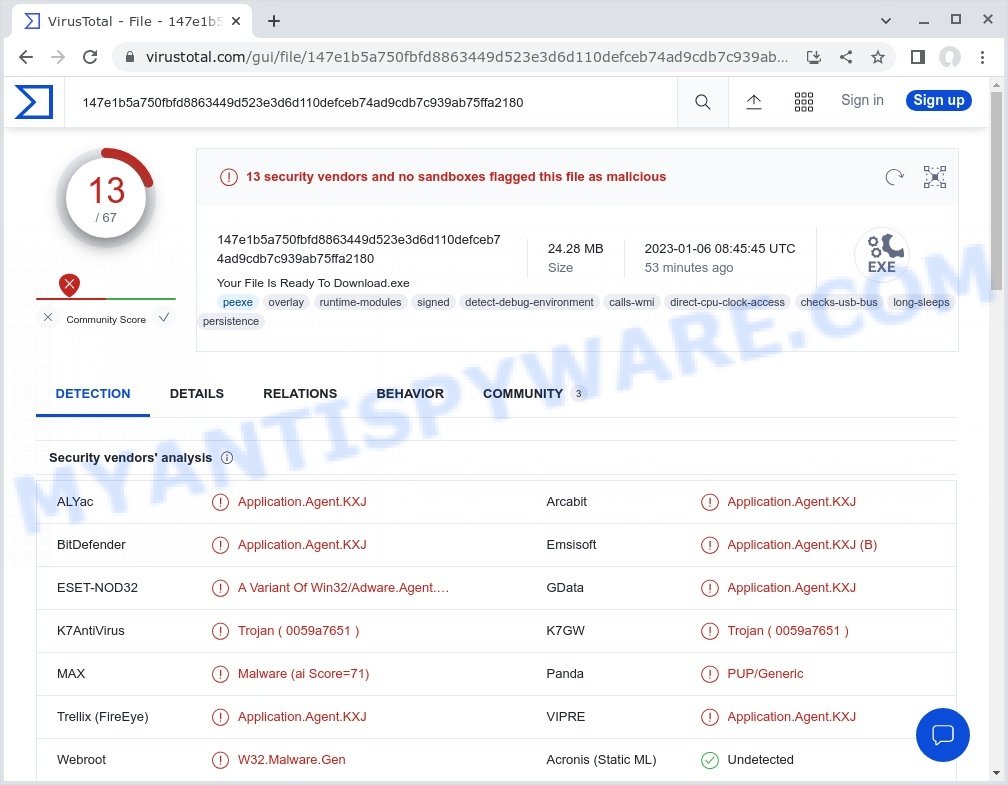
Task: Vote malicious with the community X icon
Action: click(48, 317)
